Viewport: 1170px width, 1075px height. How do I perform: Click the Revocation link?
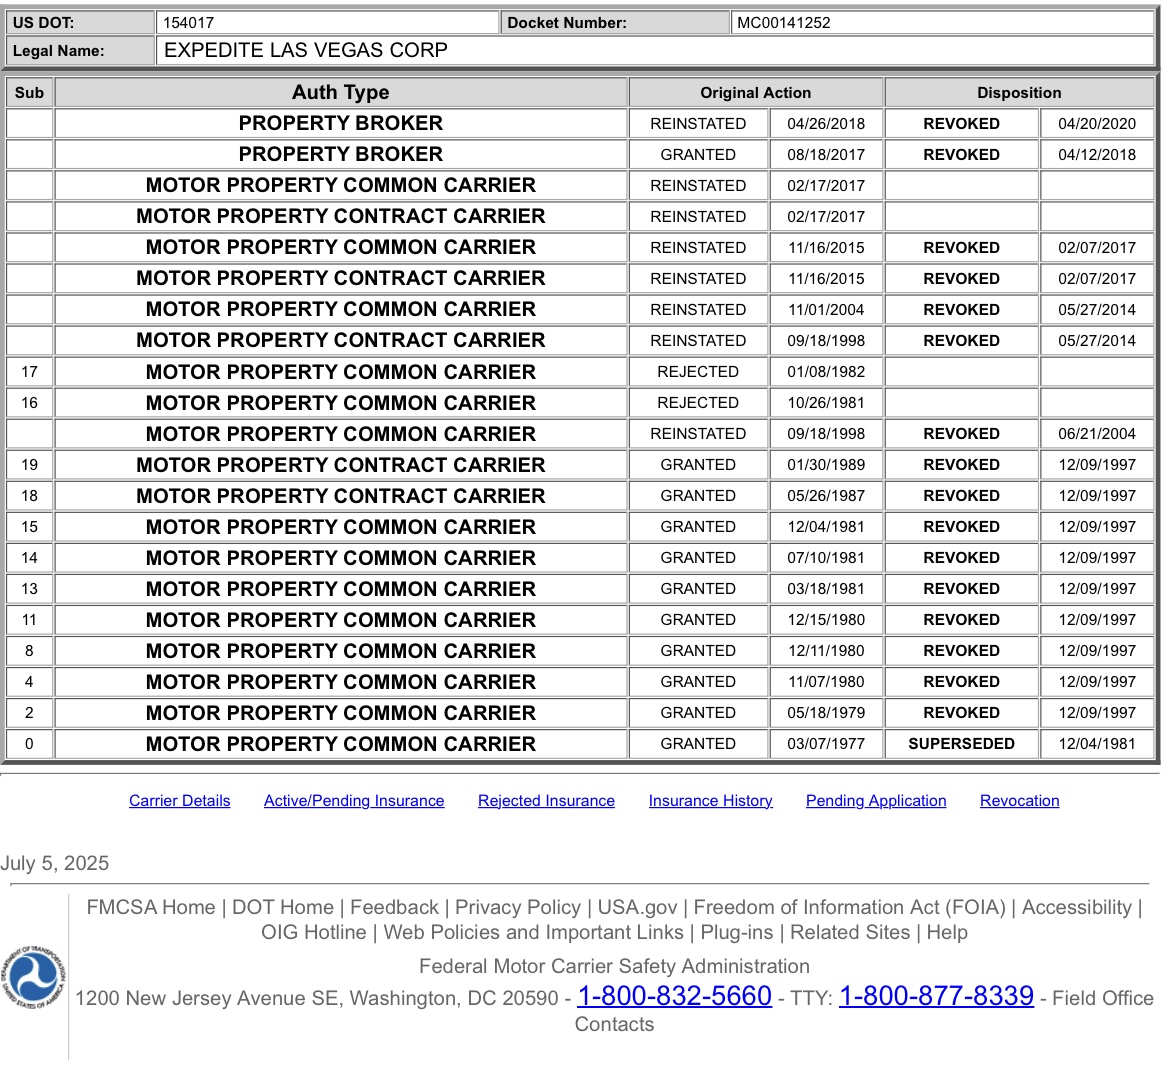pyautogui.click(x=1019, y=801)
